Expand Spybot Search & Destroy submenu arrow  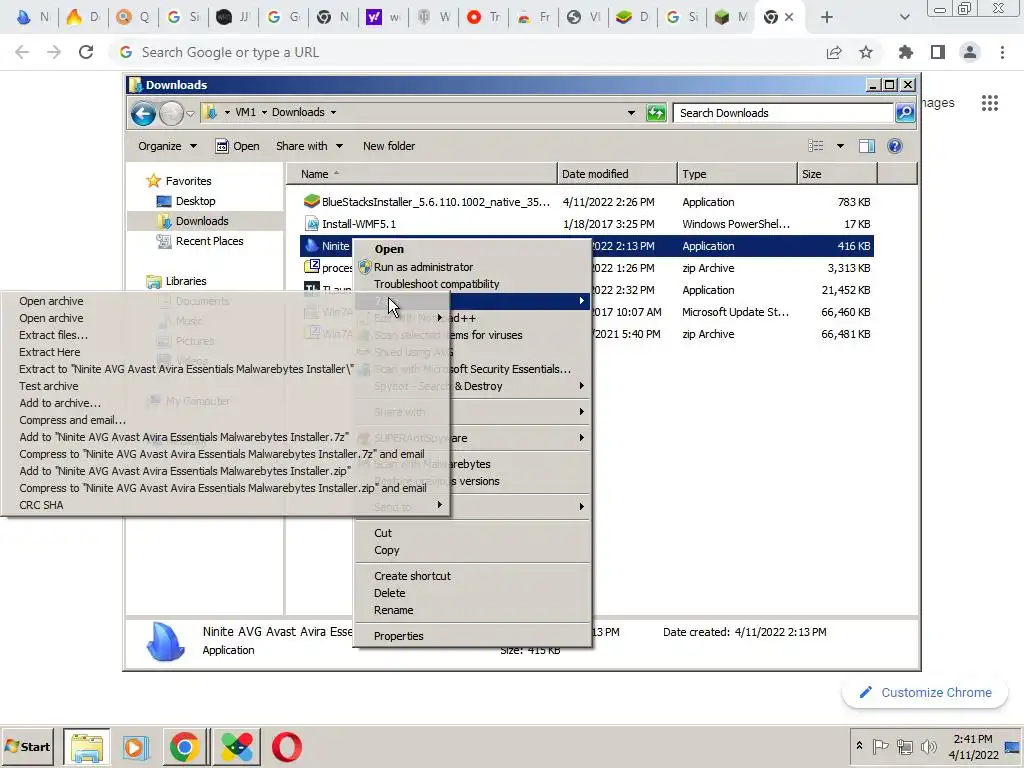pos(581,386)
